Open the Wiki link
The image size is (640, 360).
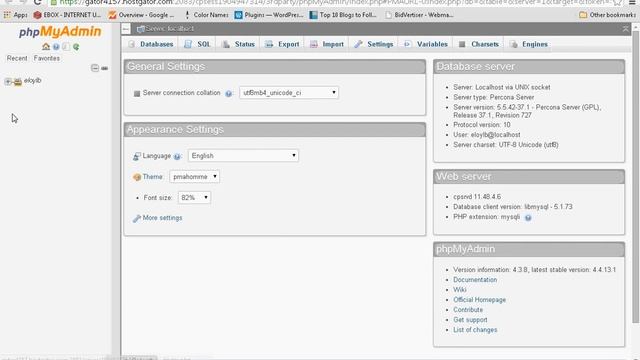[460, 290]
